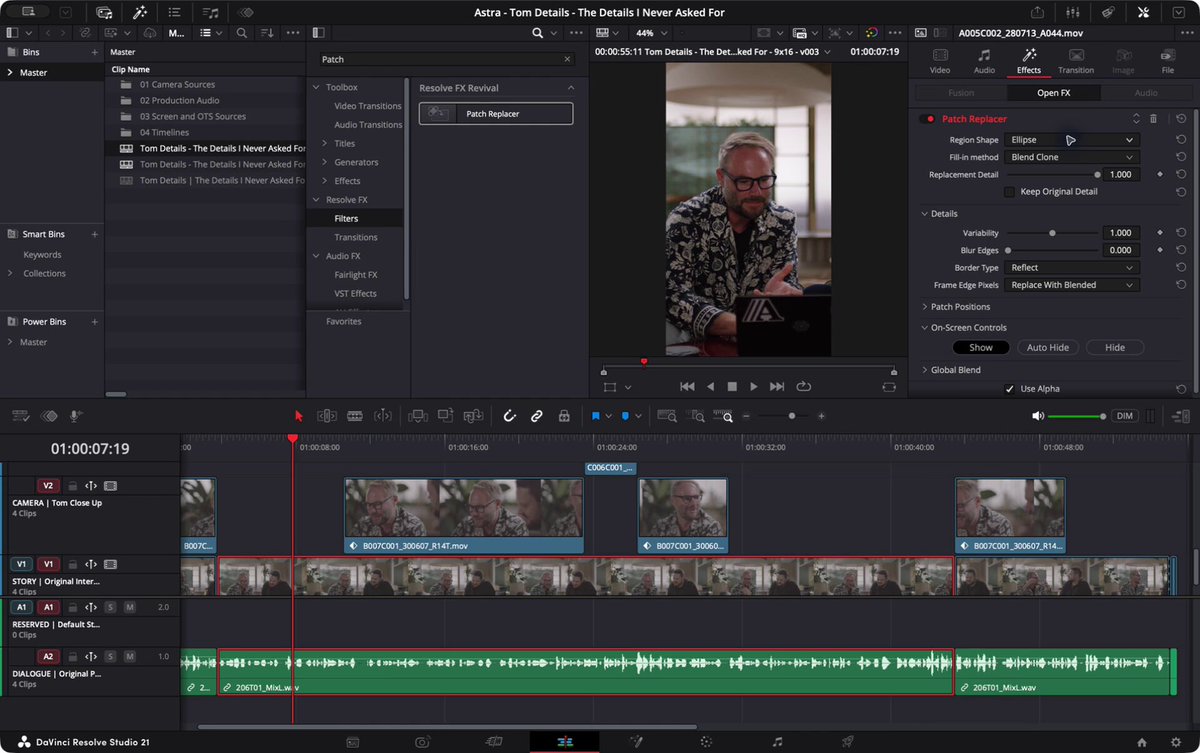Open the File inspector tab
The image size is (1200, 753).
pos(1168,61)
